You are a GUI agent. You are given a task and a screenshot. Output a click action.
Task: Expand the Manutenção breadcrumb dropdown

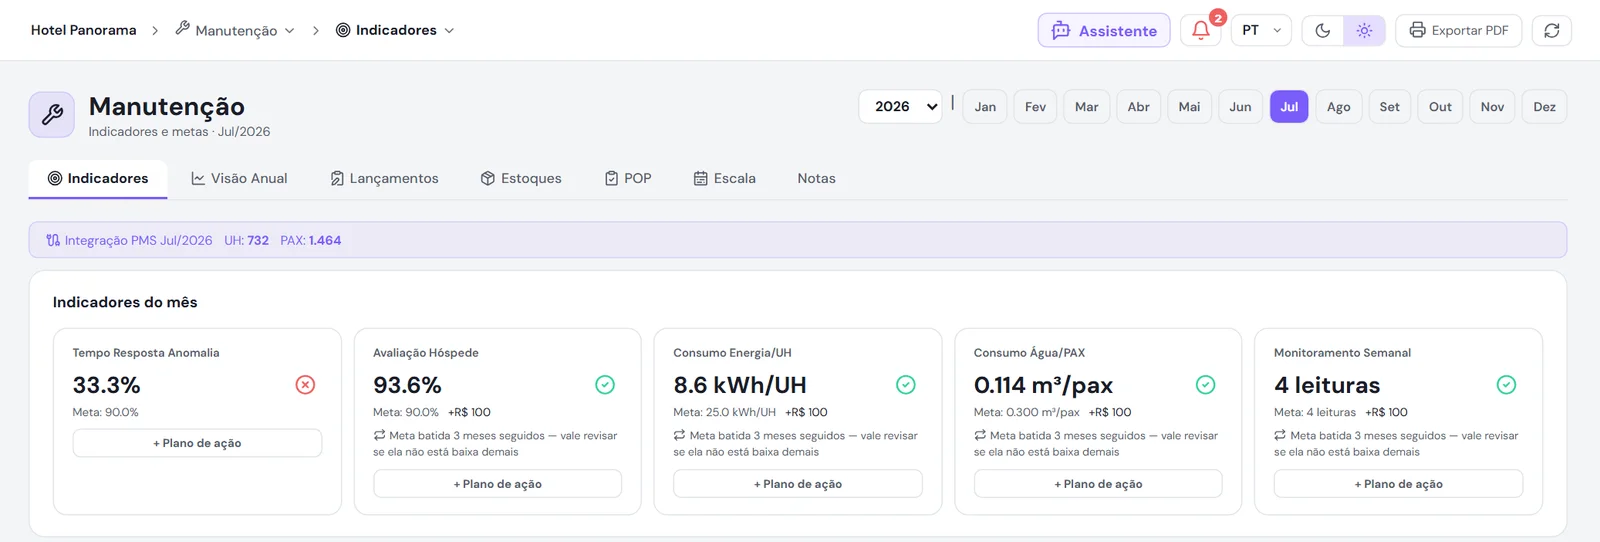(x=235, y=30)
